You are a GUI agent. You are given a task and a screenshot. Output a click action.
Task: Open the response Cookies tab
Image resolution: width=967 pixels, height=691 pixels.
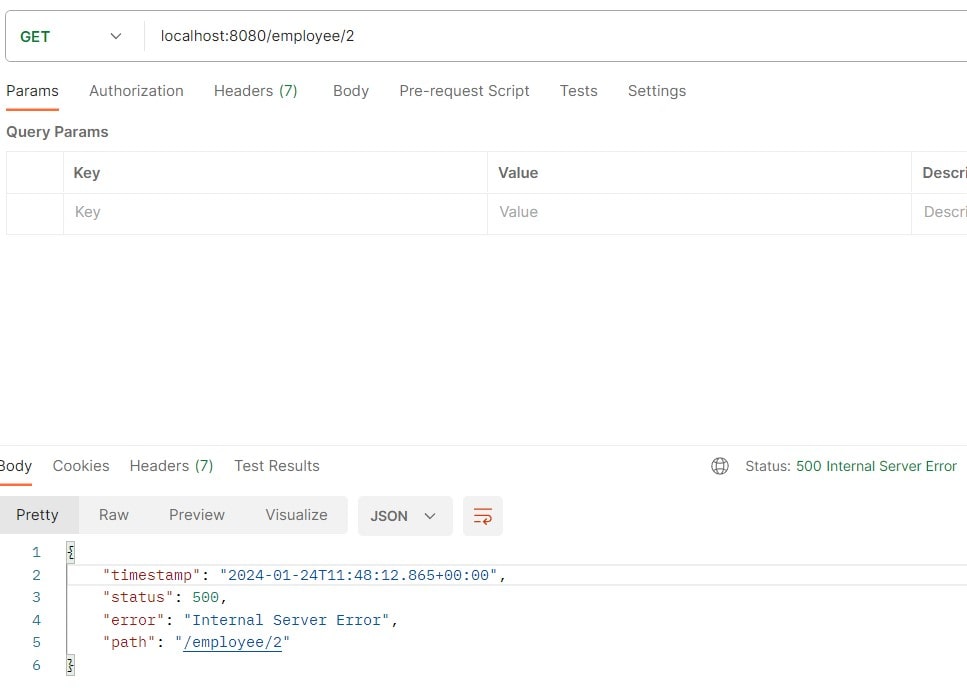(x=81, y=466)
